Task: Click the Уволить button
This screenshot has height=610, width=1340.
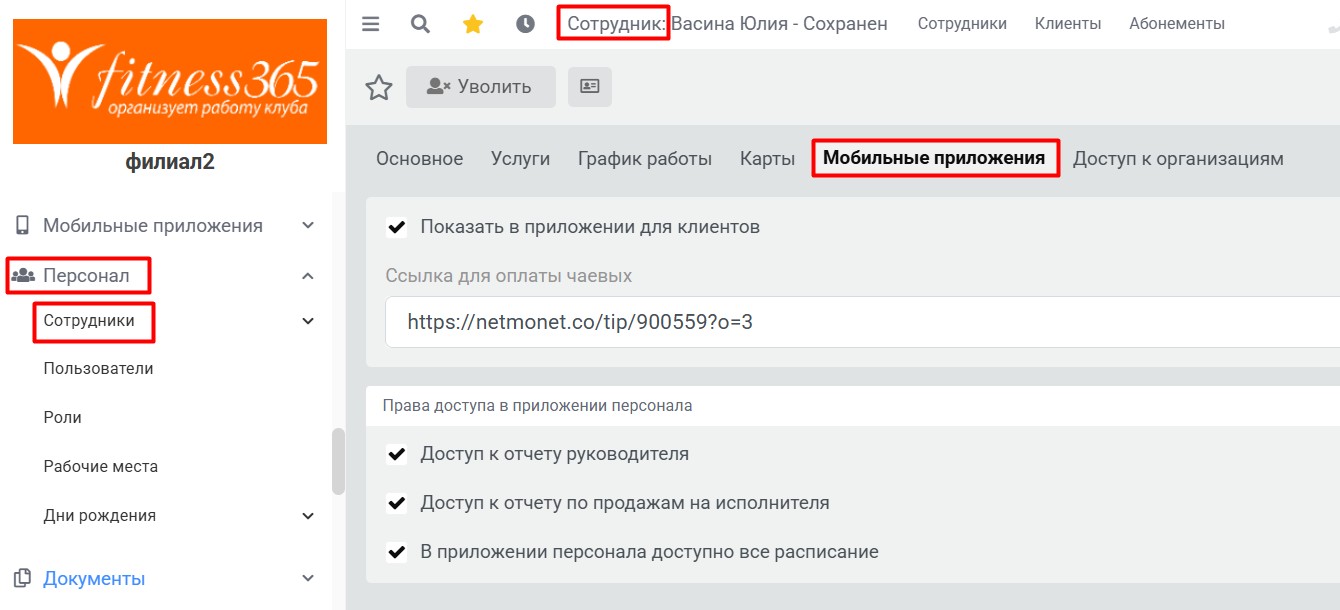Action: click(x=481, y=87)
